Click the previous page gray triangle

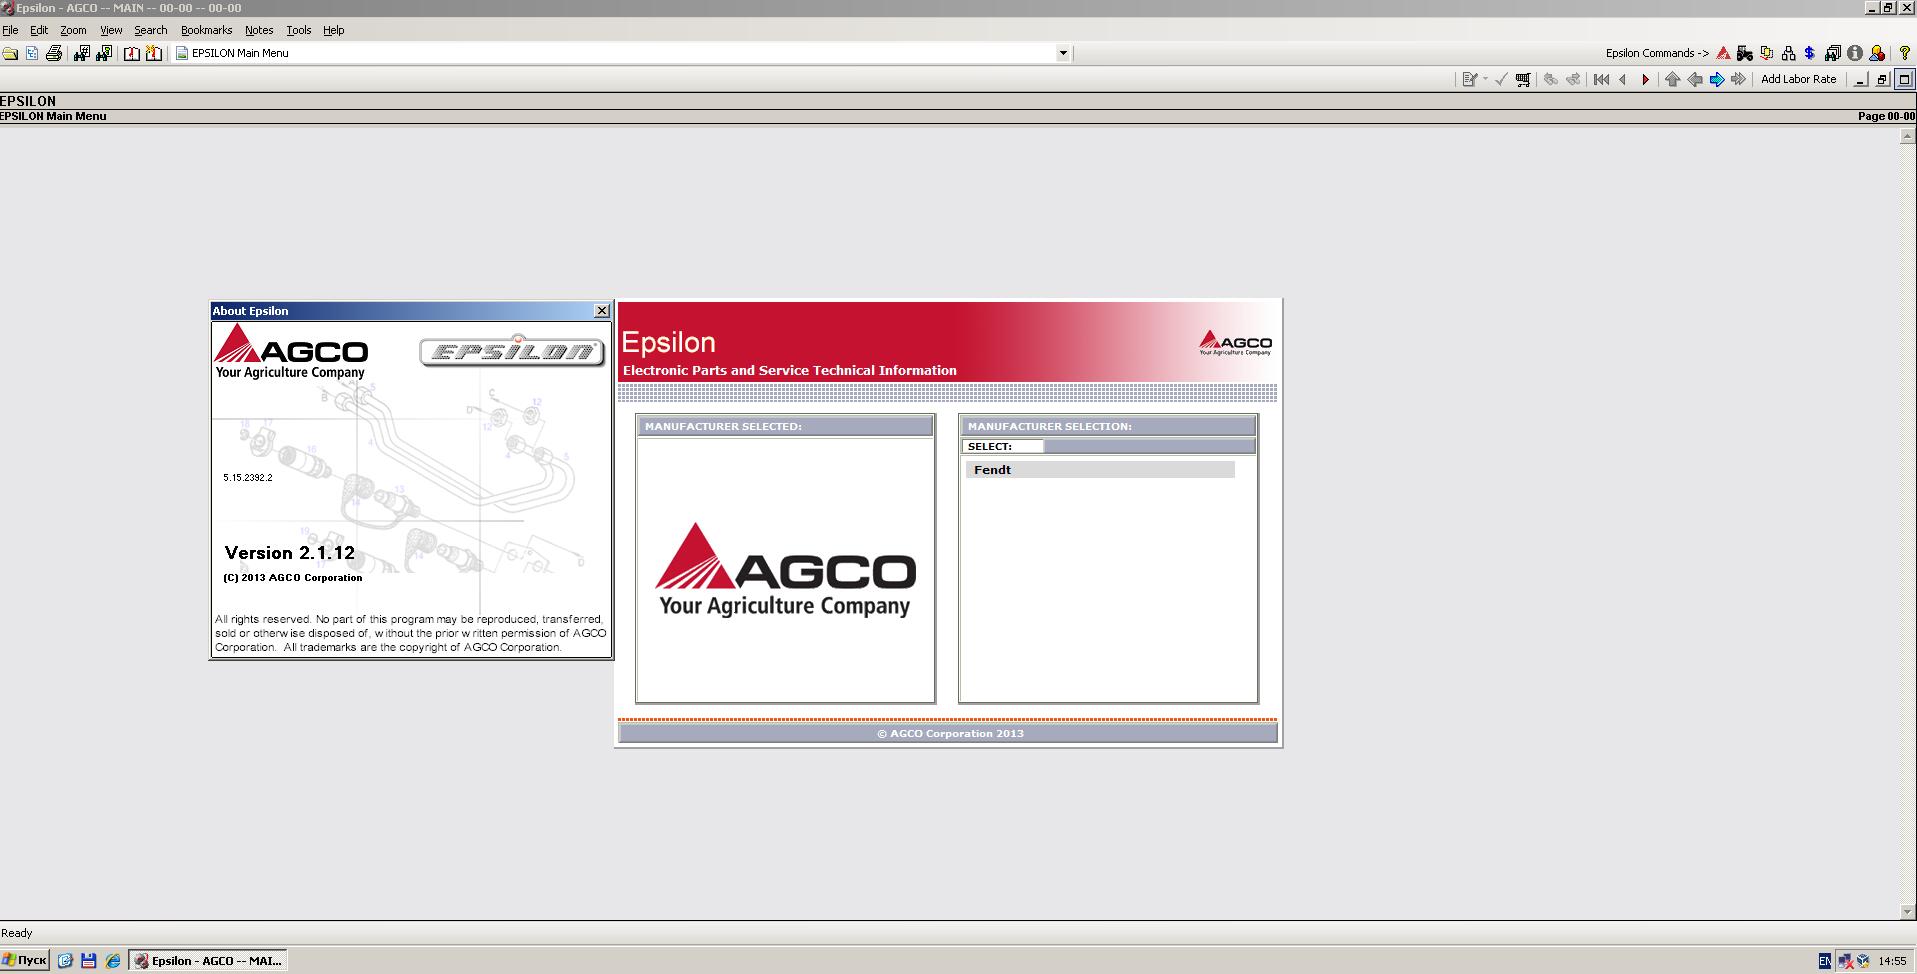pyautogui.click(x=1623, y=79)
